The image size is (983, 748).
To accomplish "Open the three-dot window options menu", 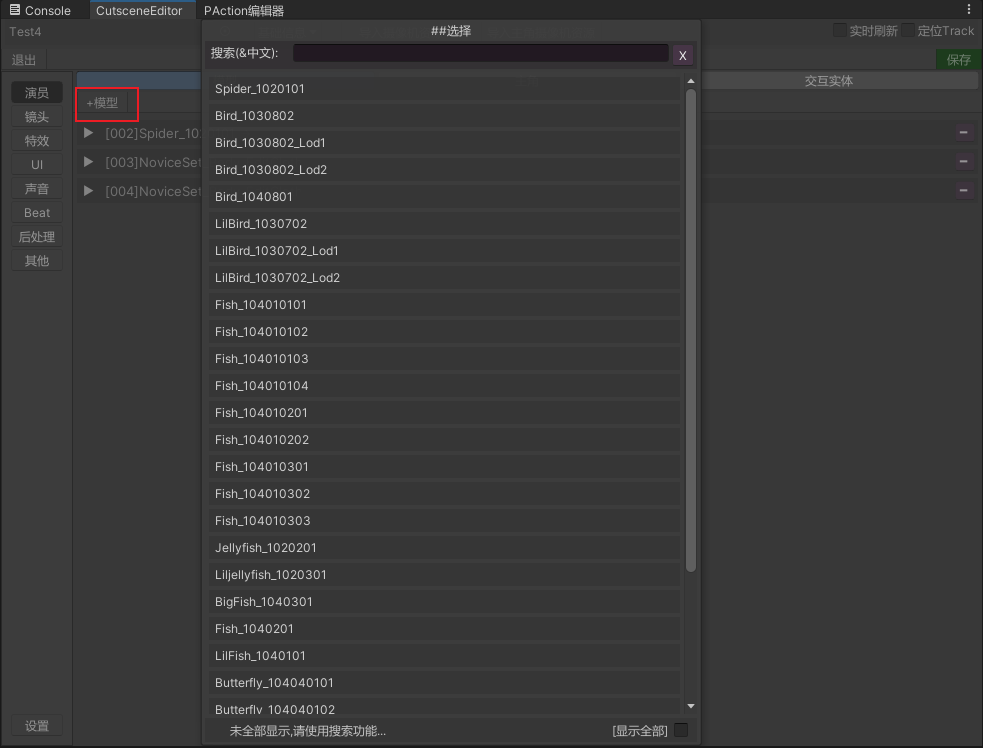I will [x=968, y=10].
